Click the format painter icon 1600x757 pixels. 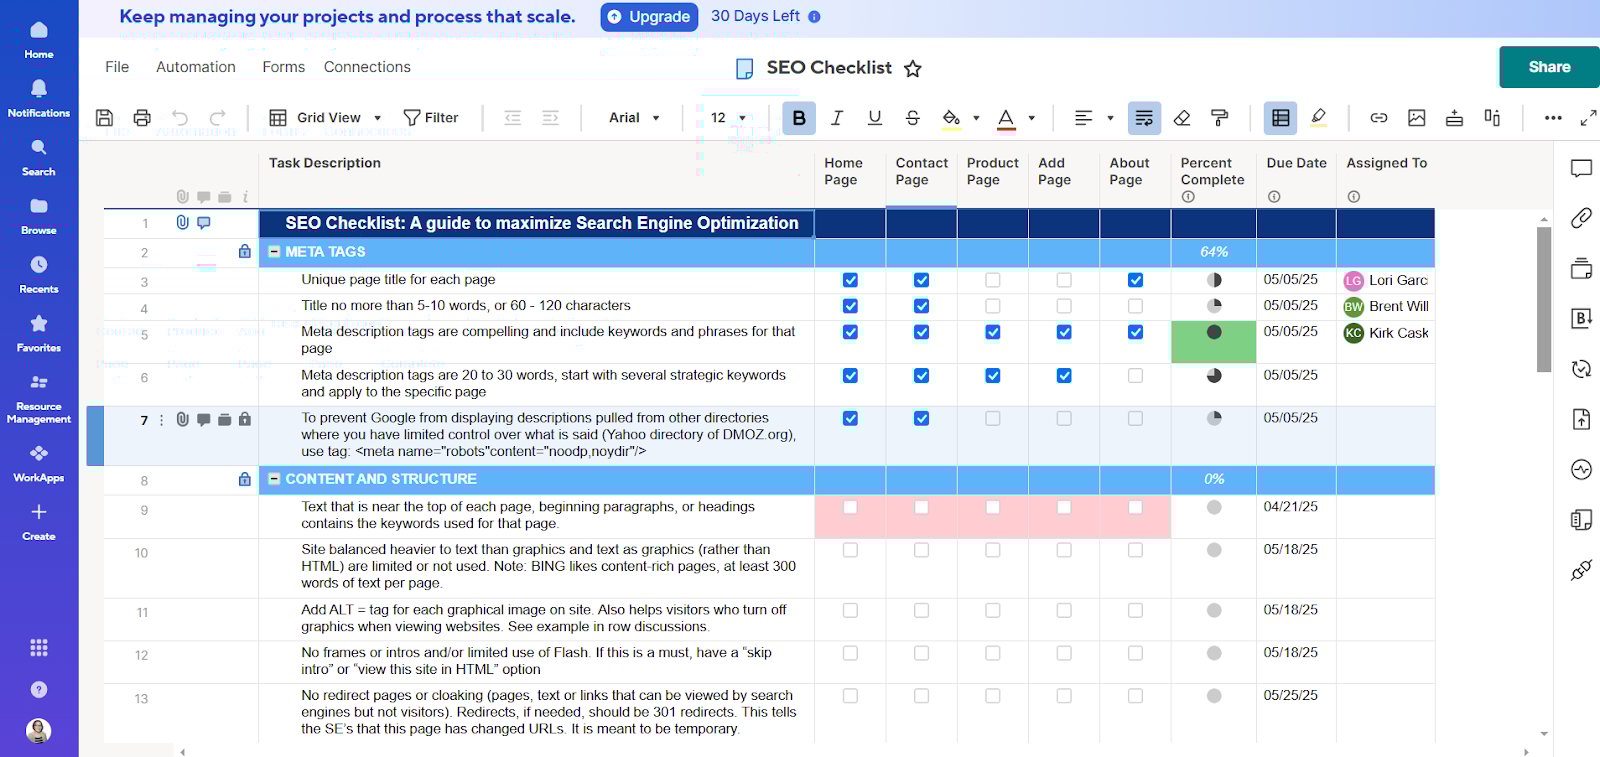(1219, 118)
